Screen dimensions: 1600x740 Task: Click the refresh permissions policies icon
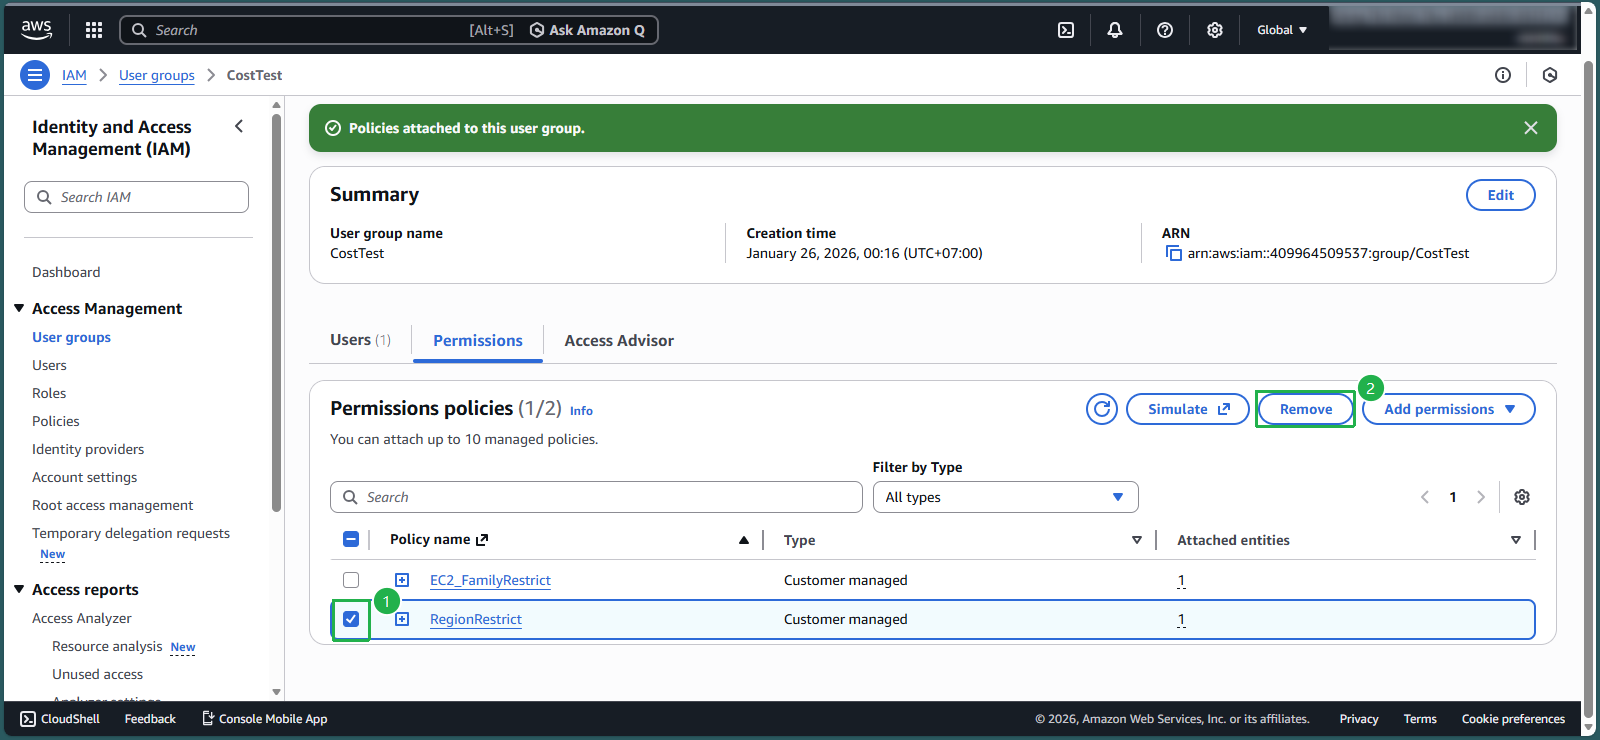[1102, 409]
